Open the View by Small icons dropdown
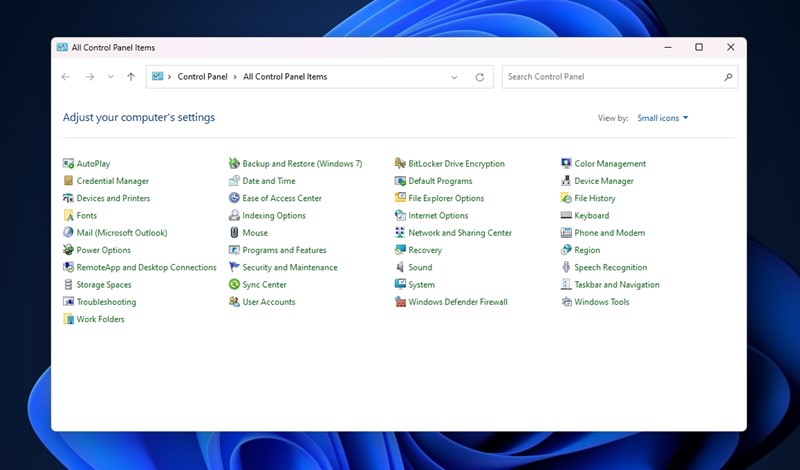800x470 pixels. click(663, 118)
